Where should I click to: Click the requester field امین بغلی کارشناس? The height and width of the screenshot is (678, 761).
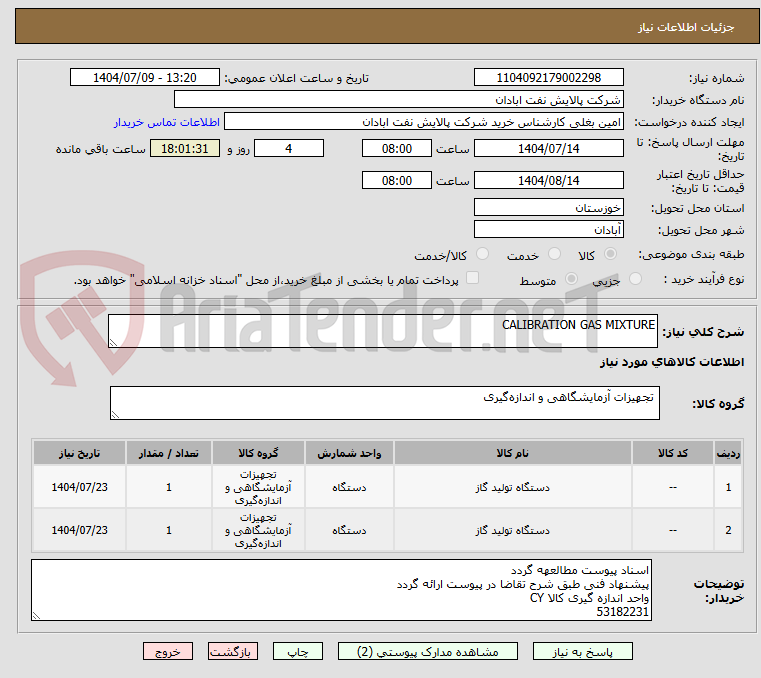pos(424,122)
